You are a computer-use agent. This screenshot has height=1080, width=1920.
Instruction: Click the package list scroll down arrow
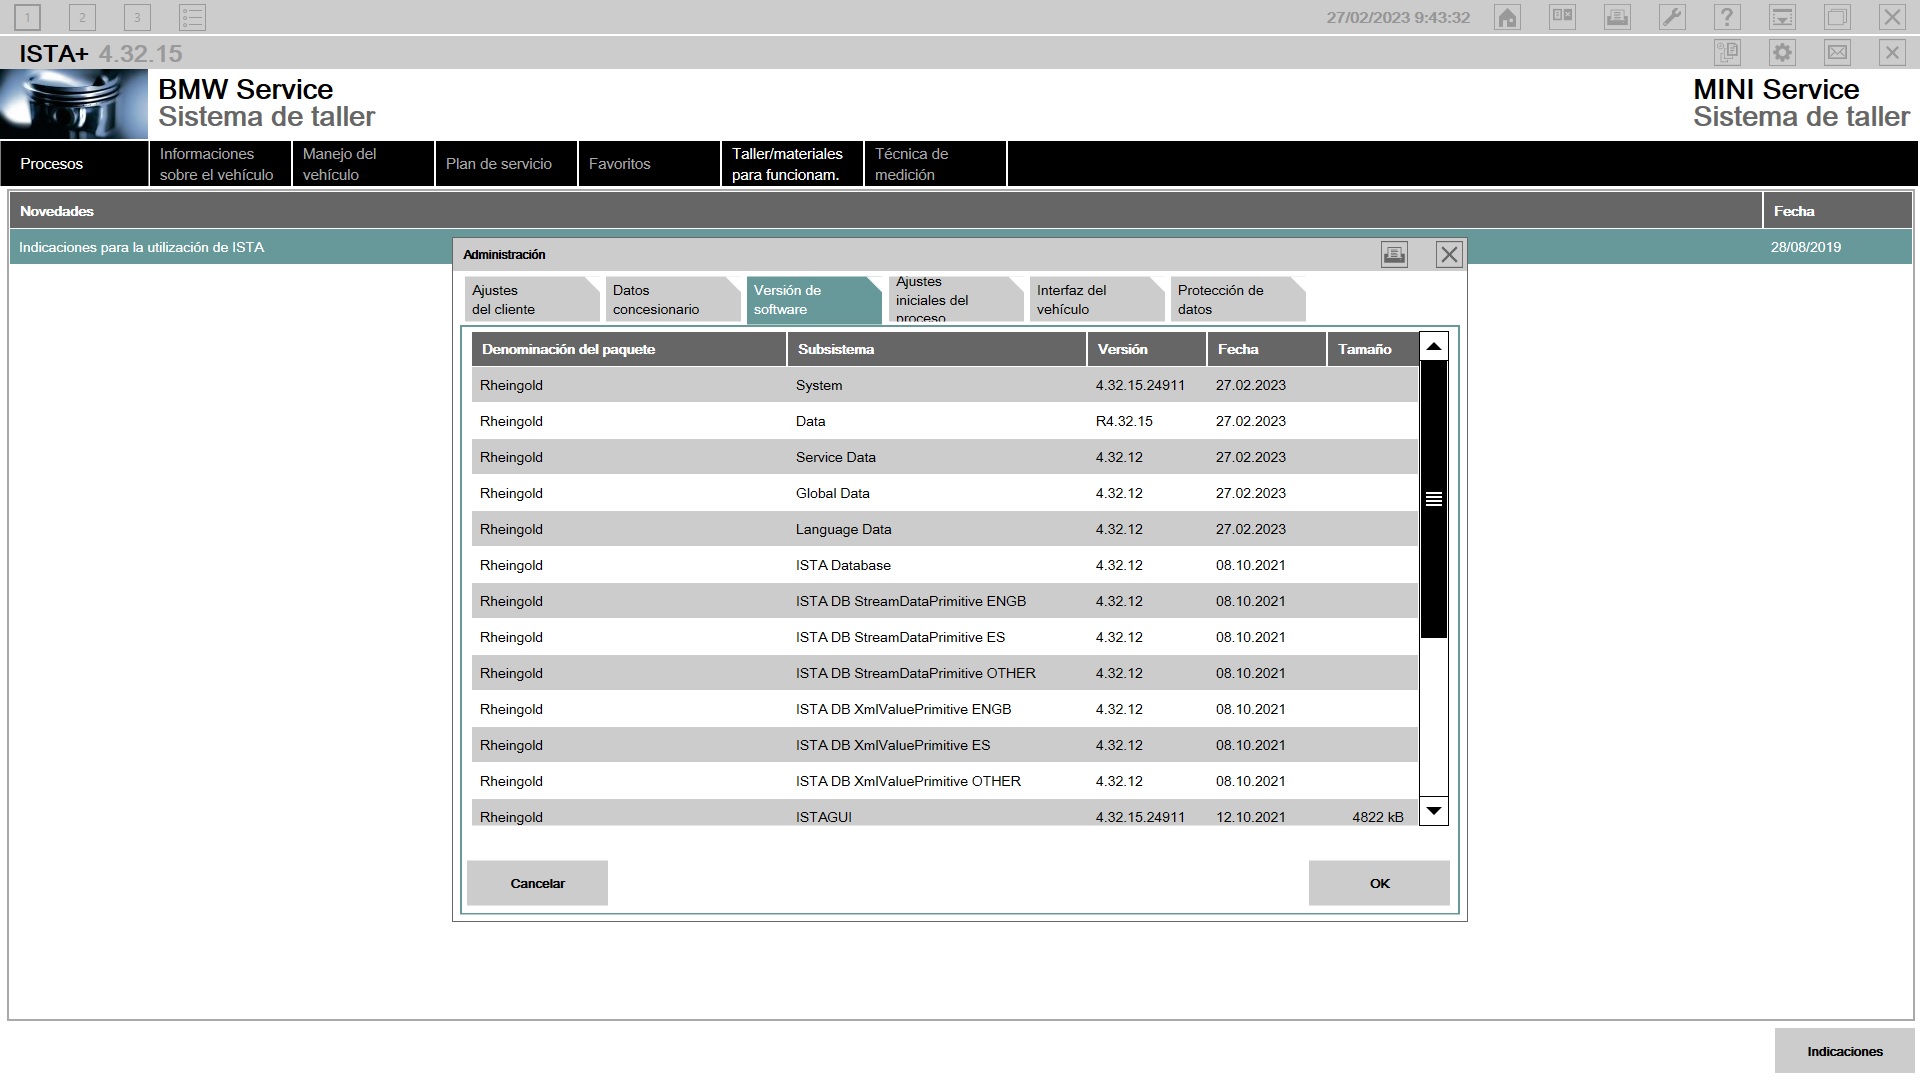tap(1434, 811)
